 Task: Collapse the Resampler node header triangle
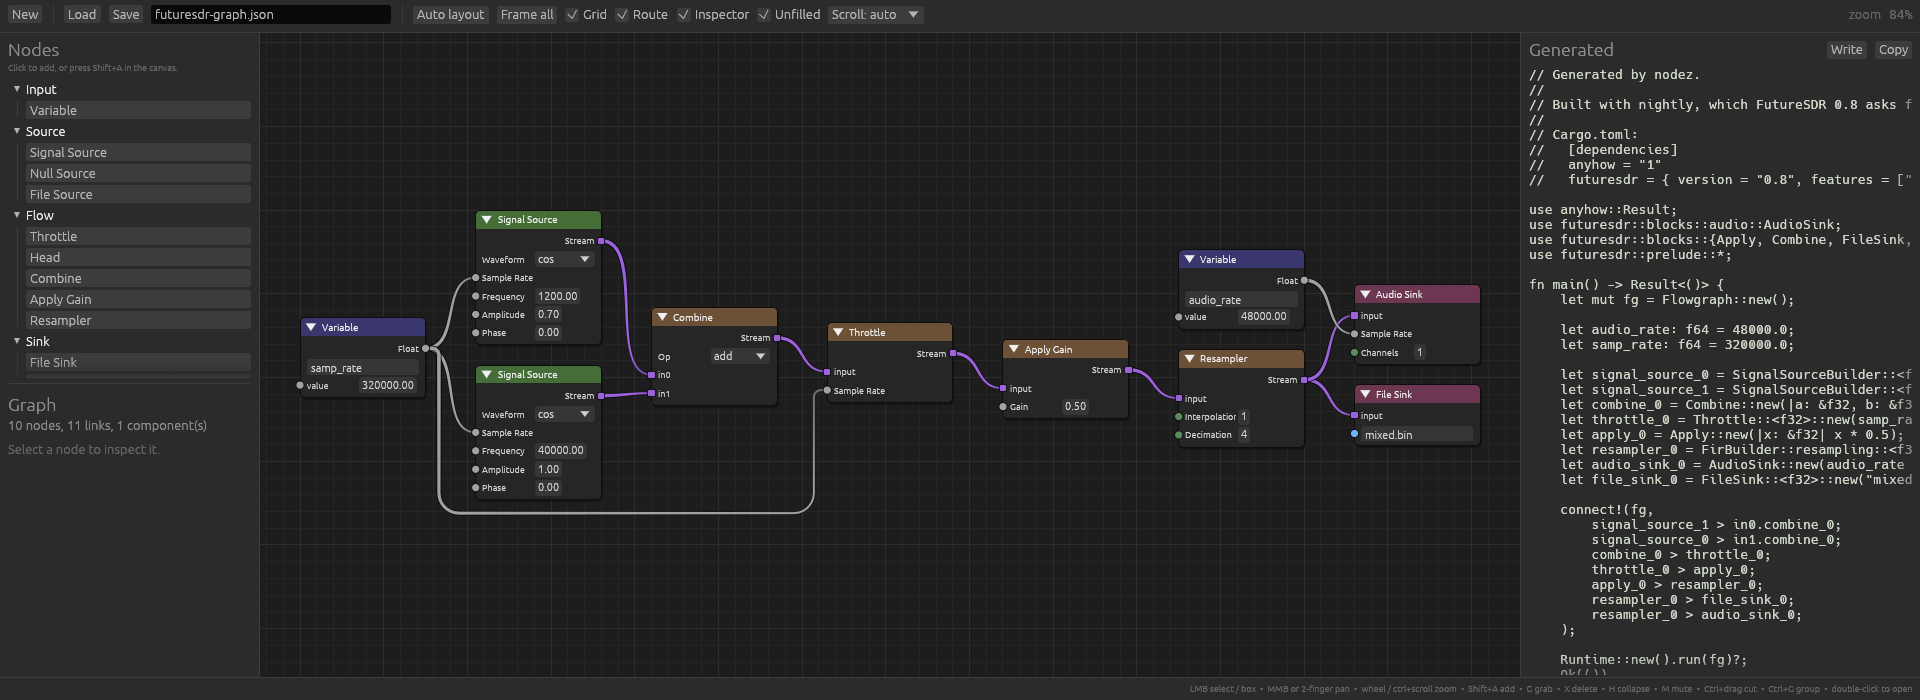point(1190,358)
